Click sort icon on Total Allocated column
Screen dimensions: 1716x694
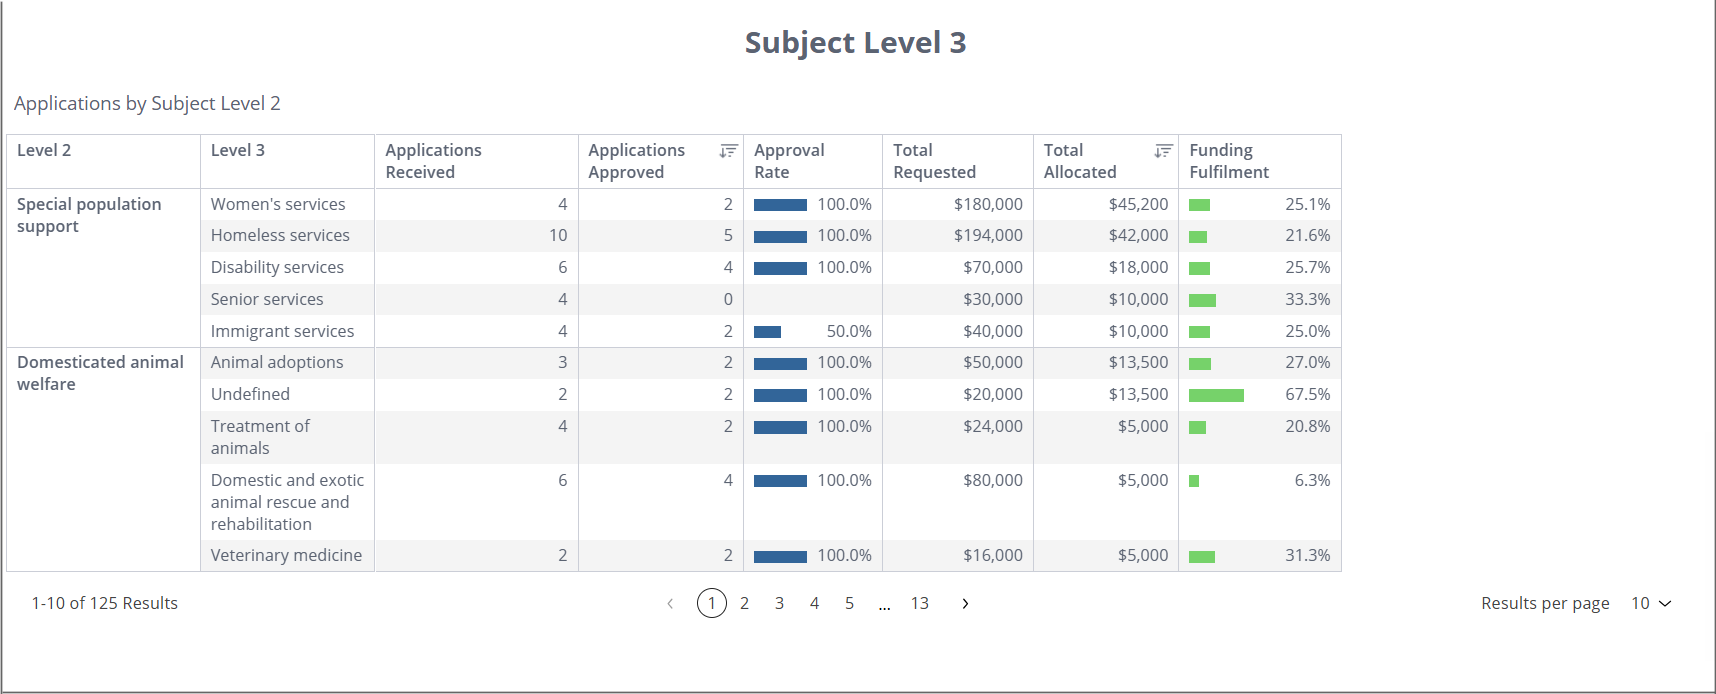[1163, 151]
